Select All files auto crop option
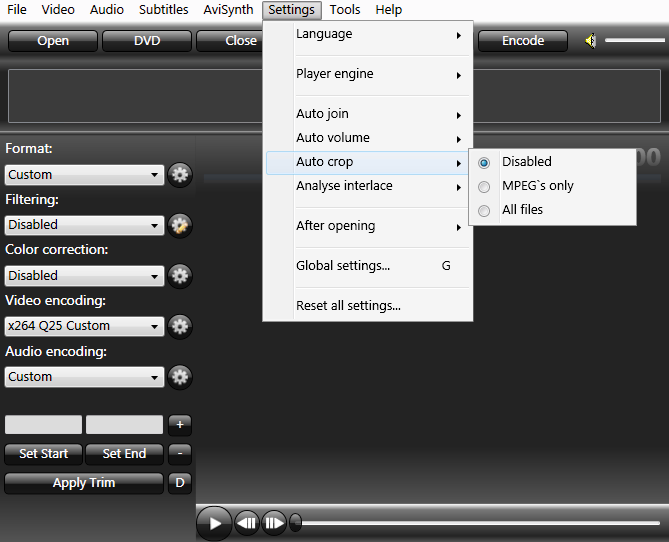The image size is (669, 542). pyautogui.click(x=522, y=210)
